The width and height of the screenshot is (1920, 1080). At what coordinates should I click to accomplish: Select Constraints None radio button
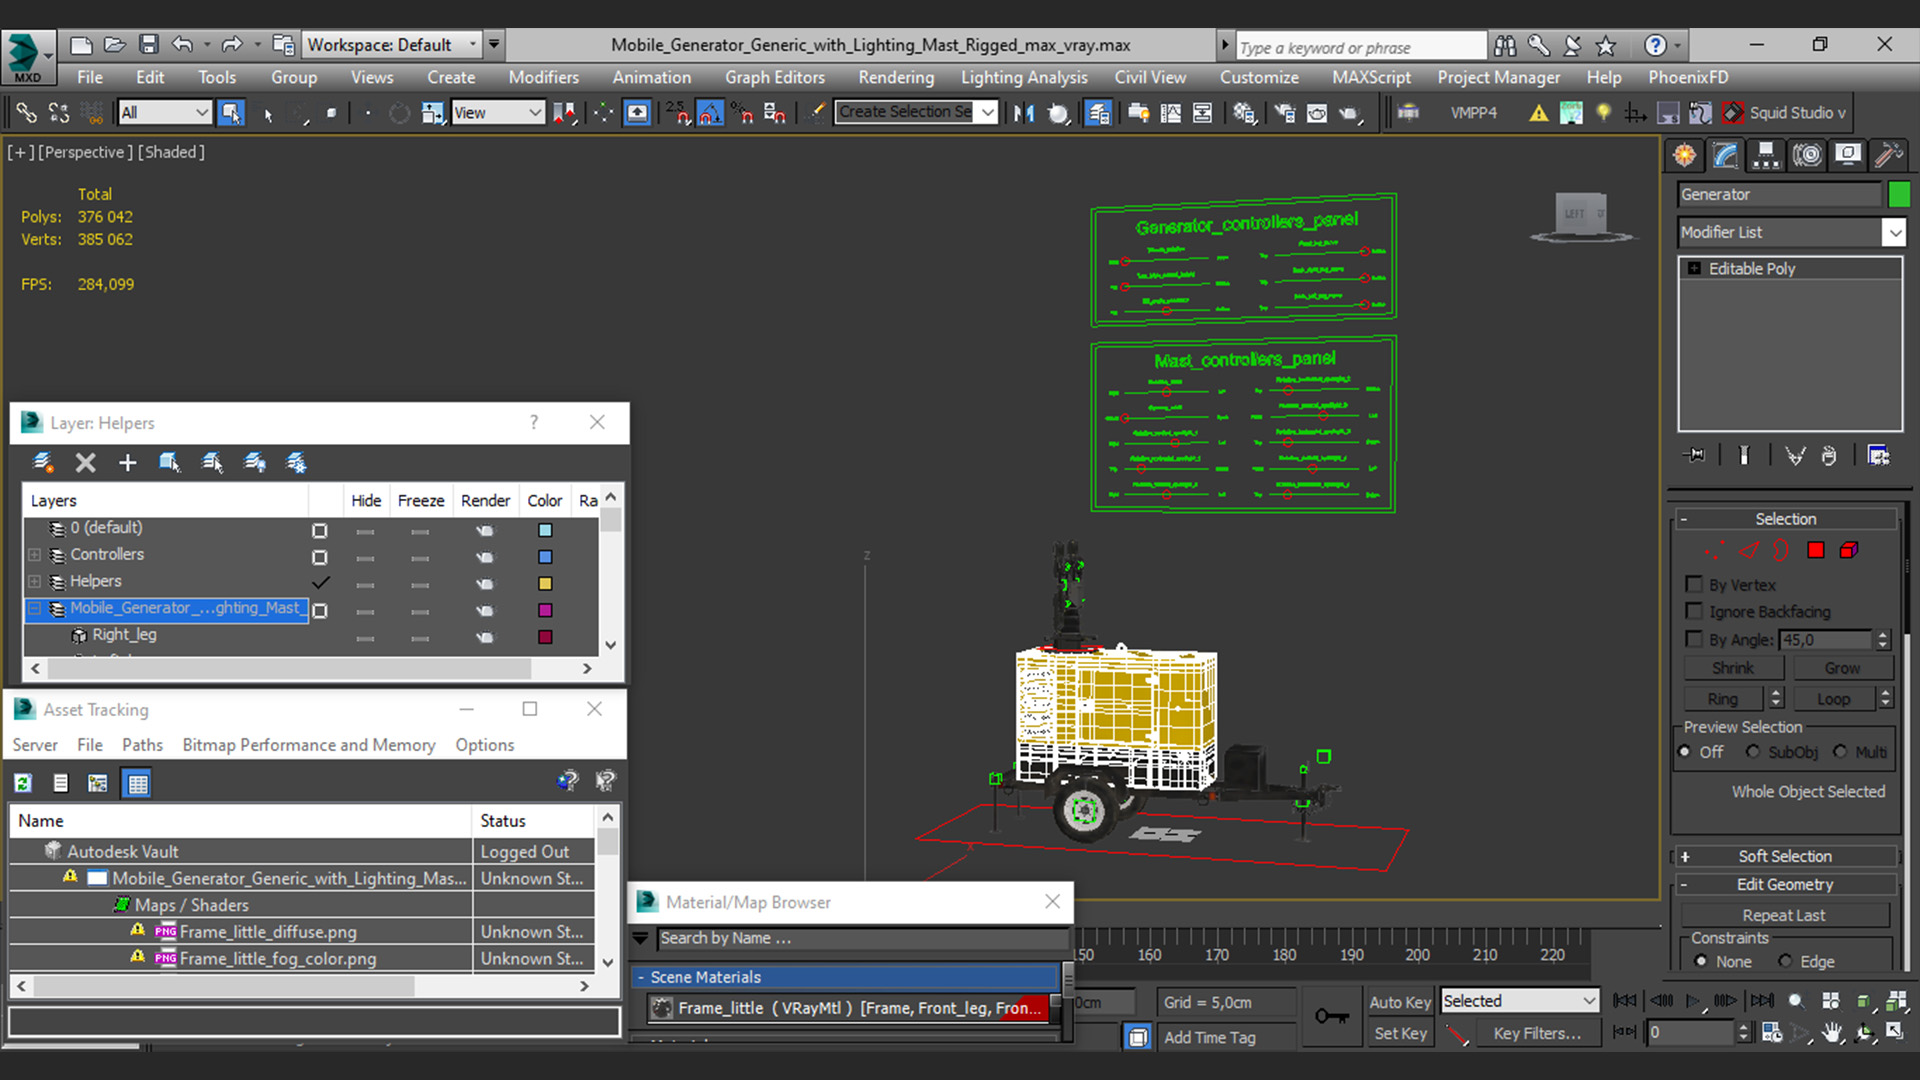click(x=1701, y=961)
